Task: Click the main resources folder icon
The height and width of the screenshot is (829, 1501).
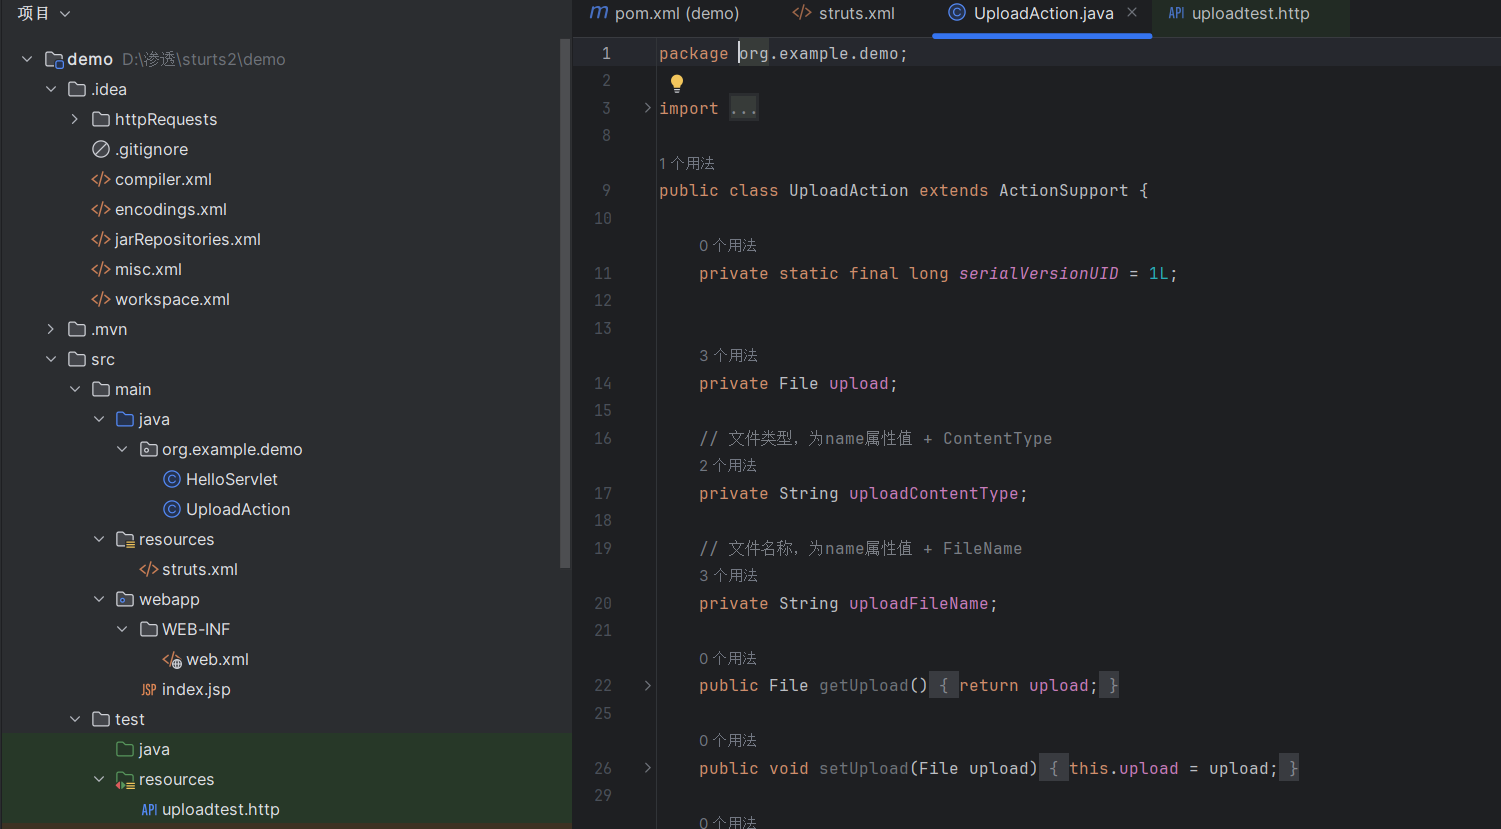Action: tap(125, 539)
